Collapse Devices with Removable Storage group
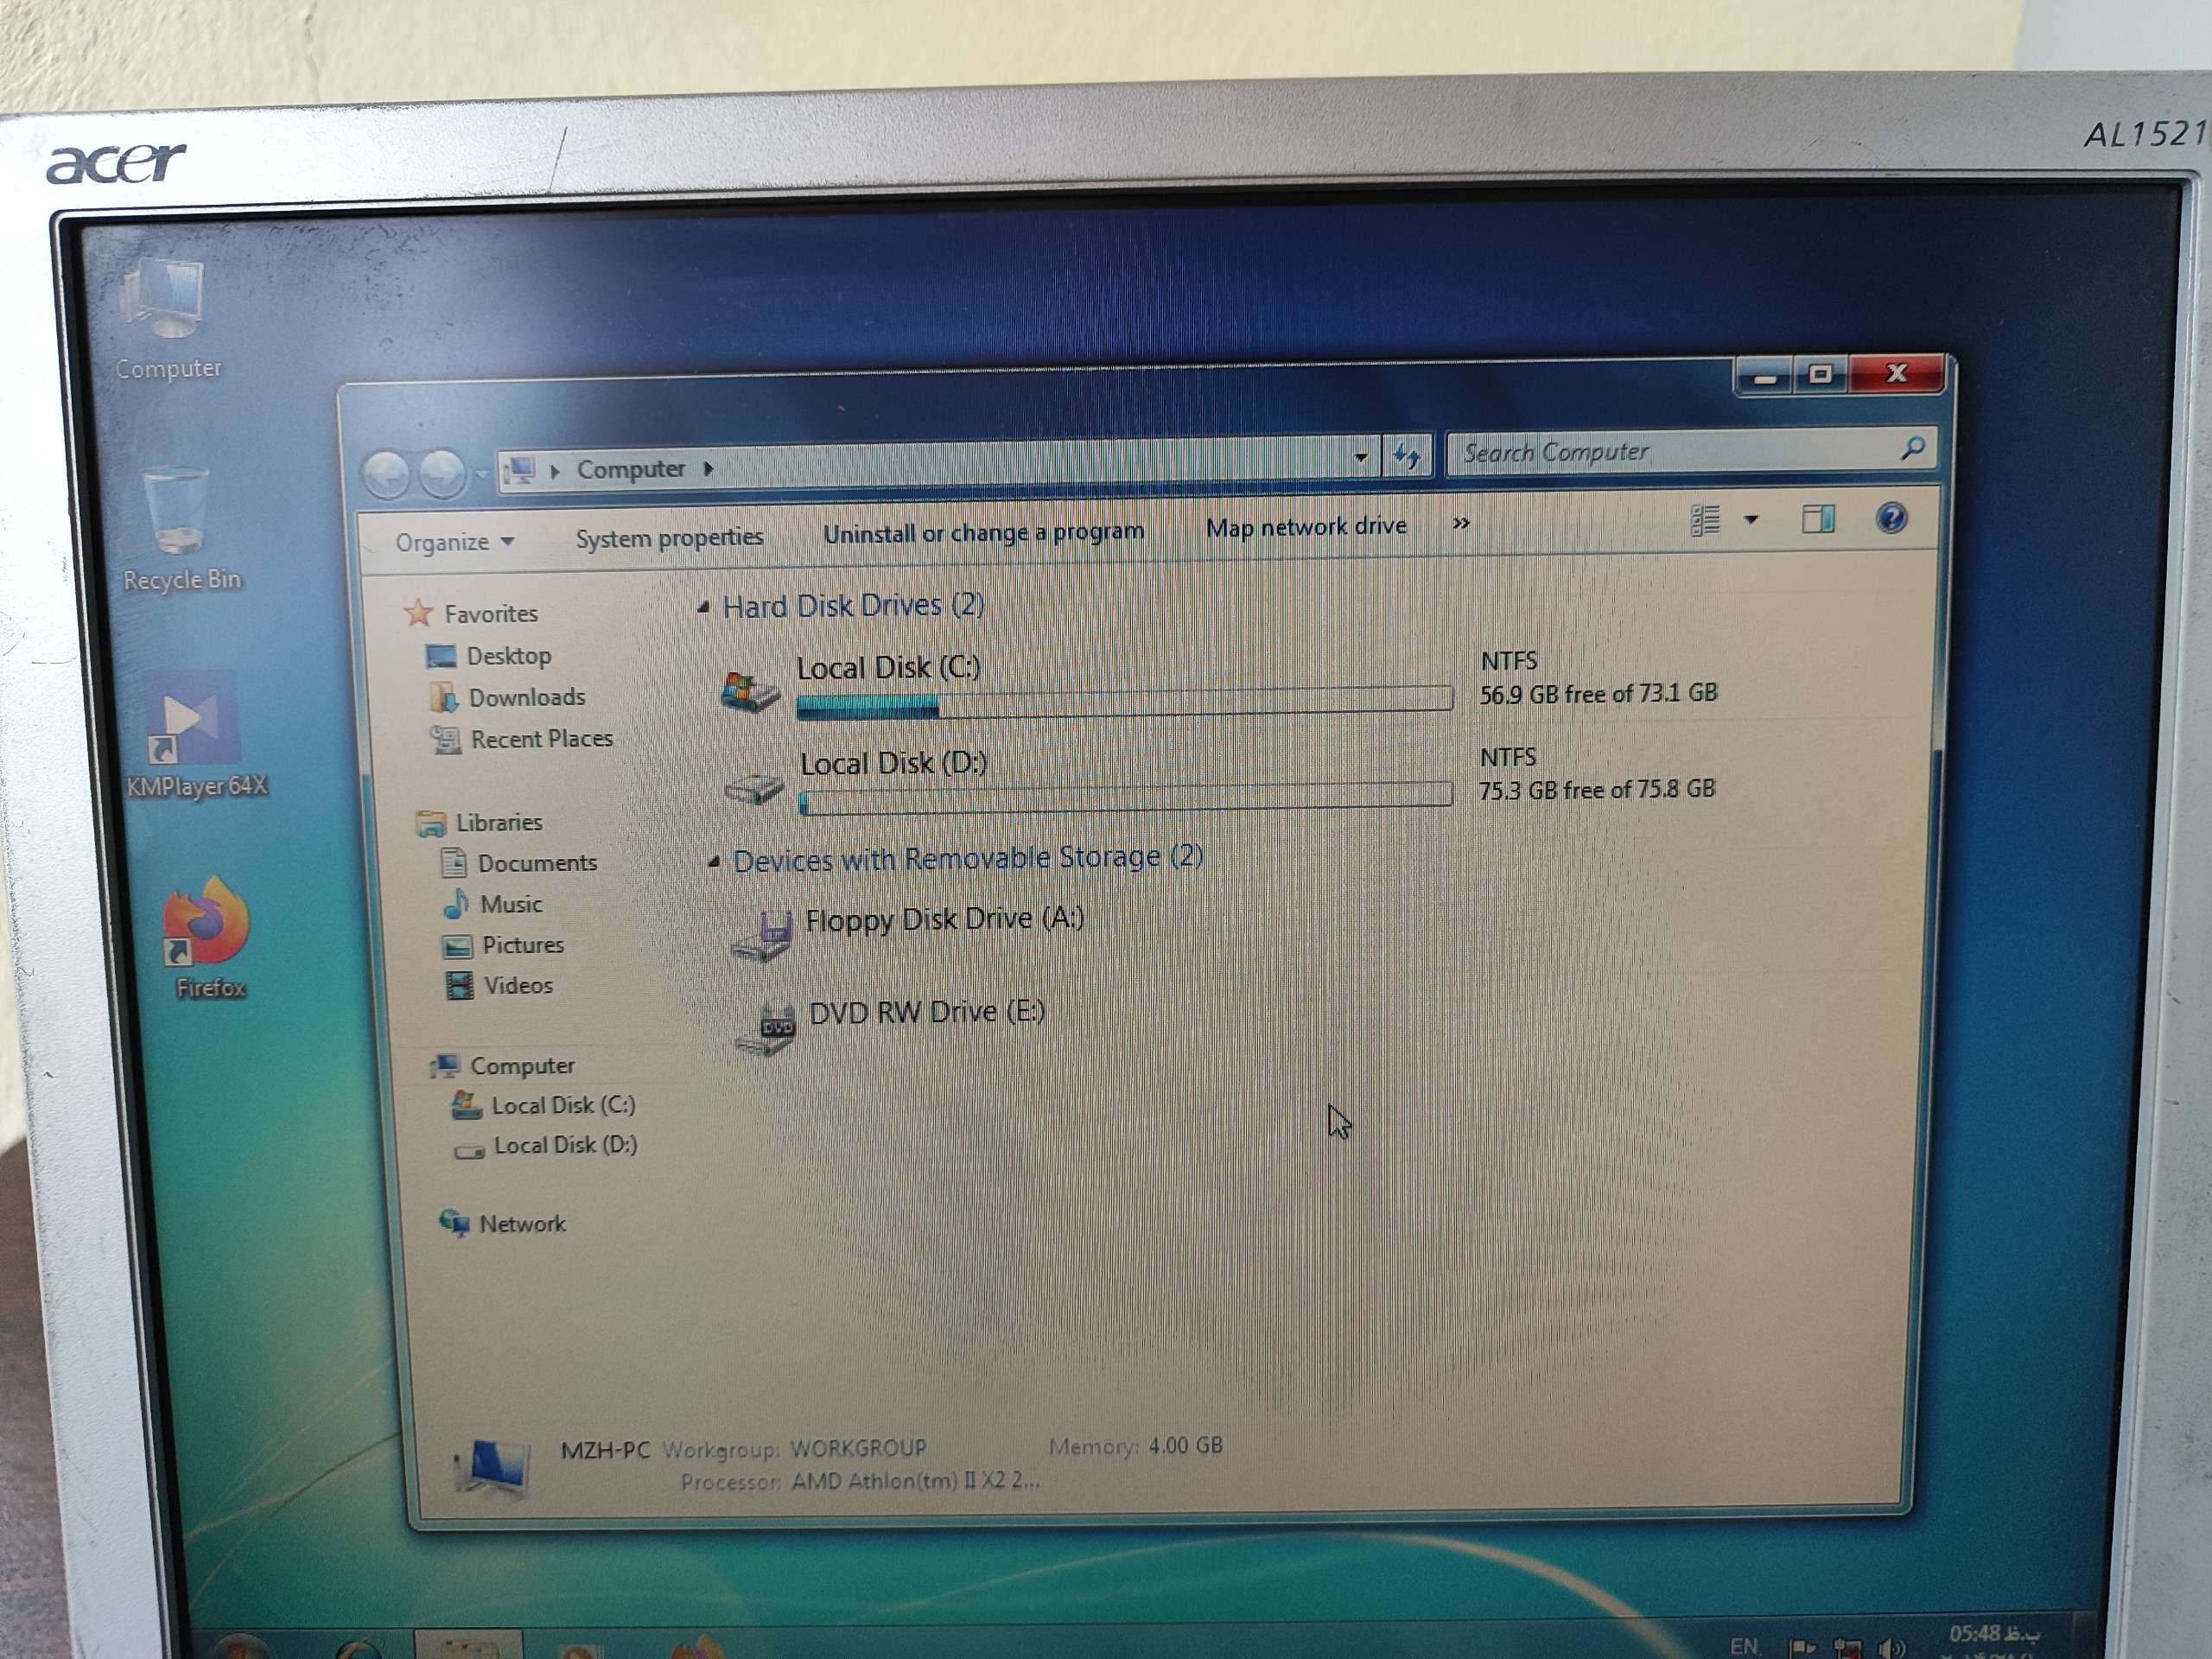The width and height of the screenshot is (2212, 1659). pyautogui.click(x=714, y=862)
